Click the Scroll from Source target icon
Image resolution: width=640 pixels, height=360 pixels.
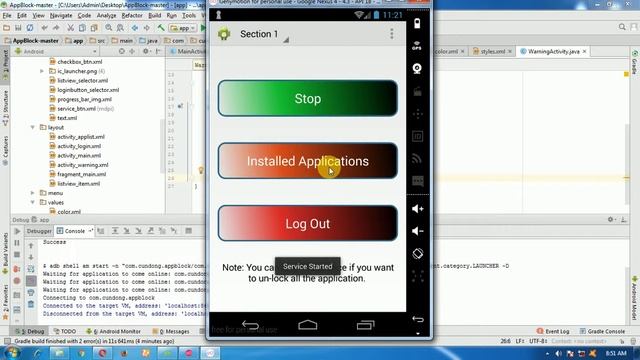point(122,51)
